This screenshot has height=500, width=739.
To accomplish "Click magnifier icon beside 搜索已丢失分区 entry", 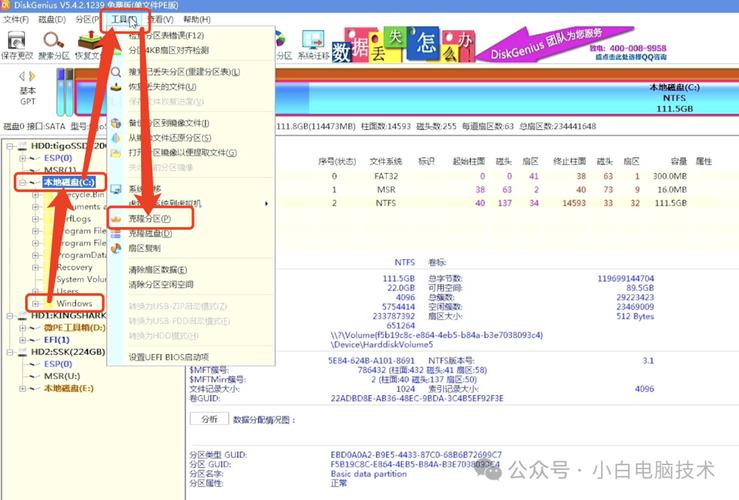I will (116, 72).
